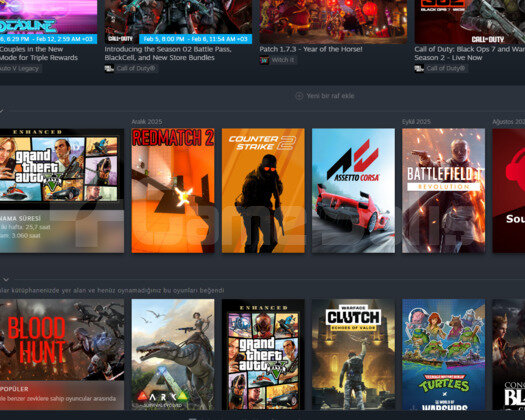Select the Warface Clutch game cover

[x=353, y=354]
